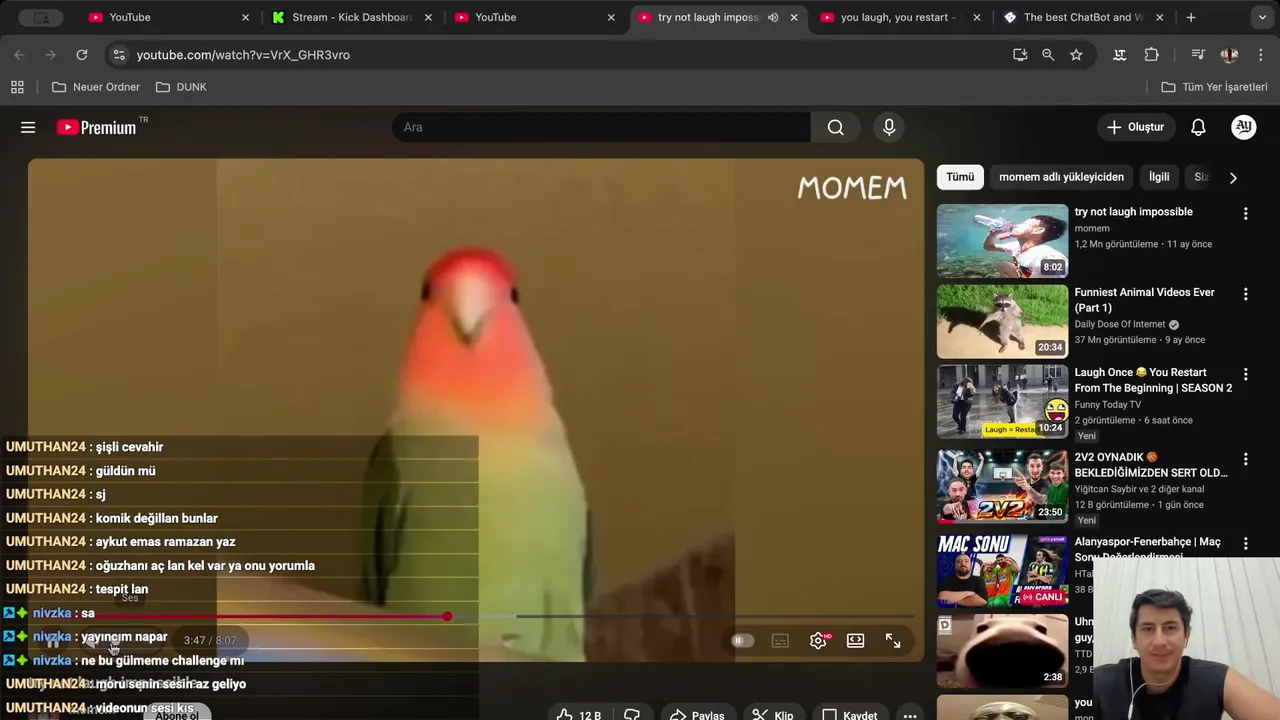Open the Oluştur create menu
This screenshot has height=720, width=1280.
[x=1135, y=127]
